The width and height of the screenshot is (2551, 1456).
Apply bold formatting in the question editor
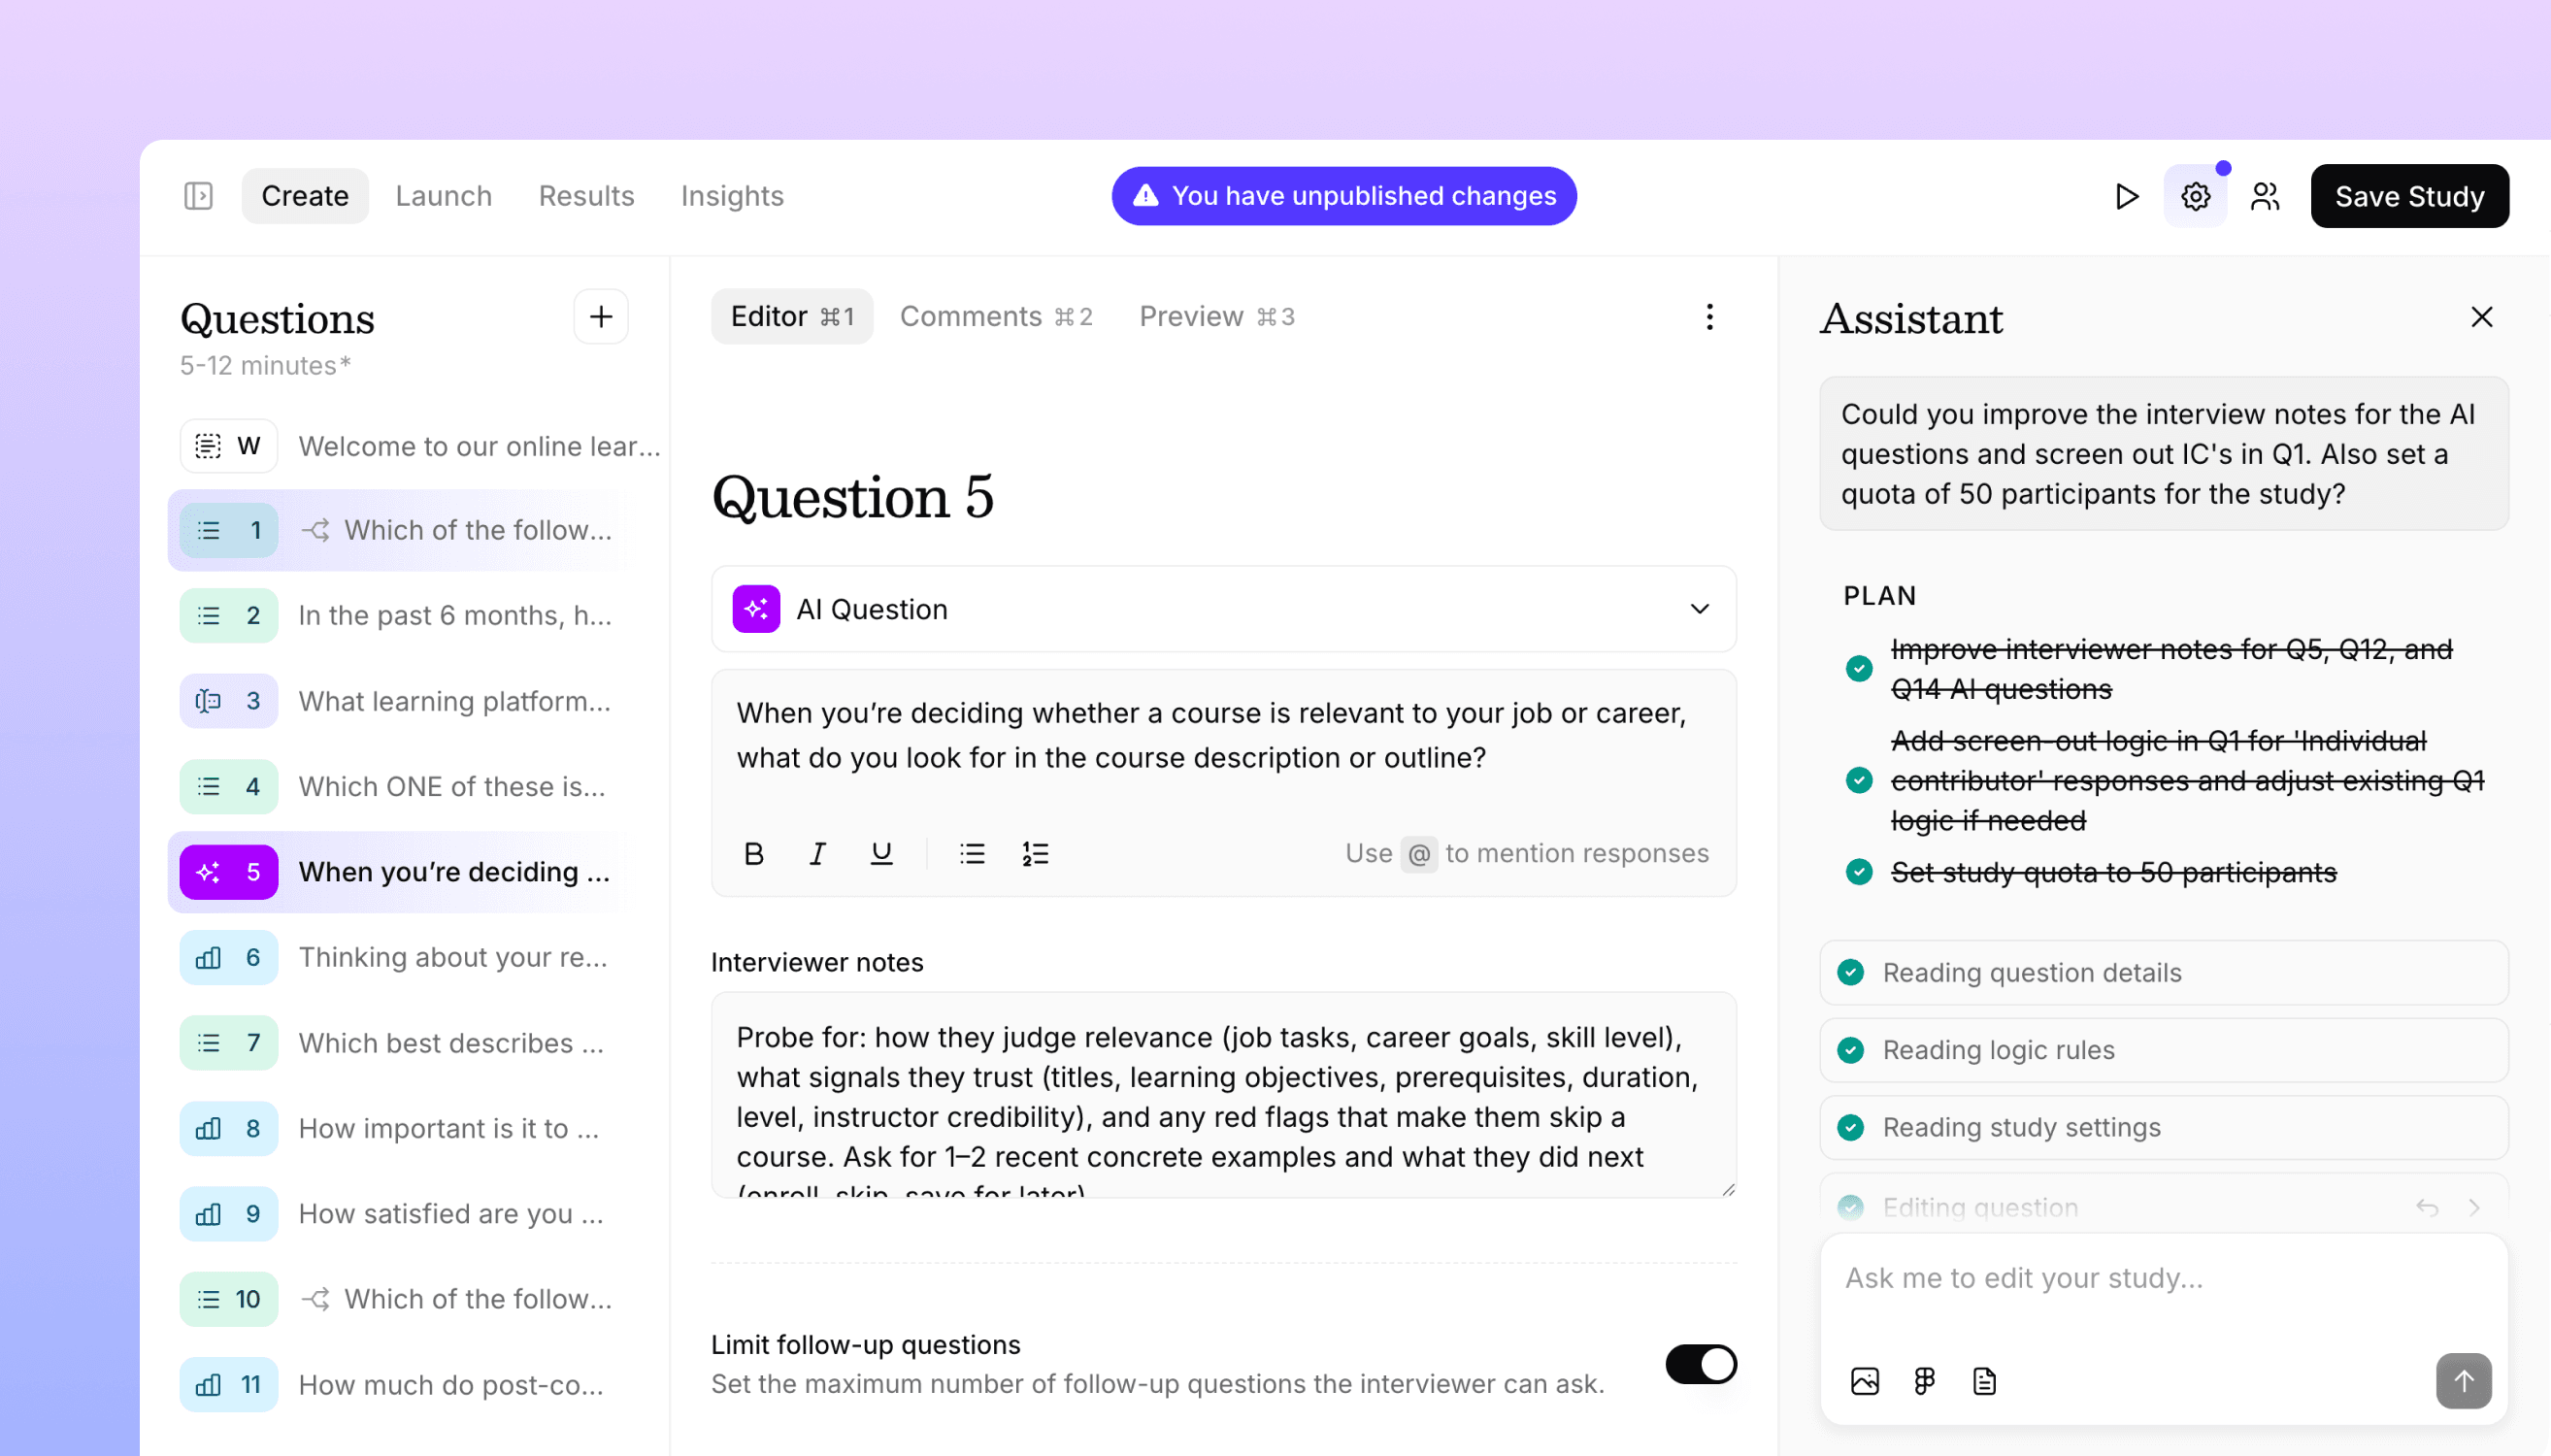click(x=753, y=853)
